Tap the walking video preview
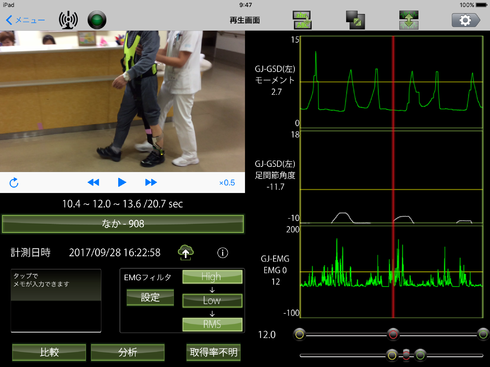Image resolution: width=490 pixels, height=367 pixels. point(122,101)
